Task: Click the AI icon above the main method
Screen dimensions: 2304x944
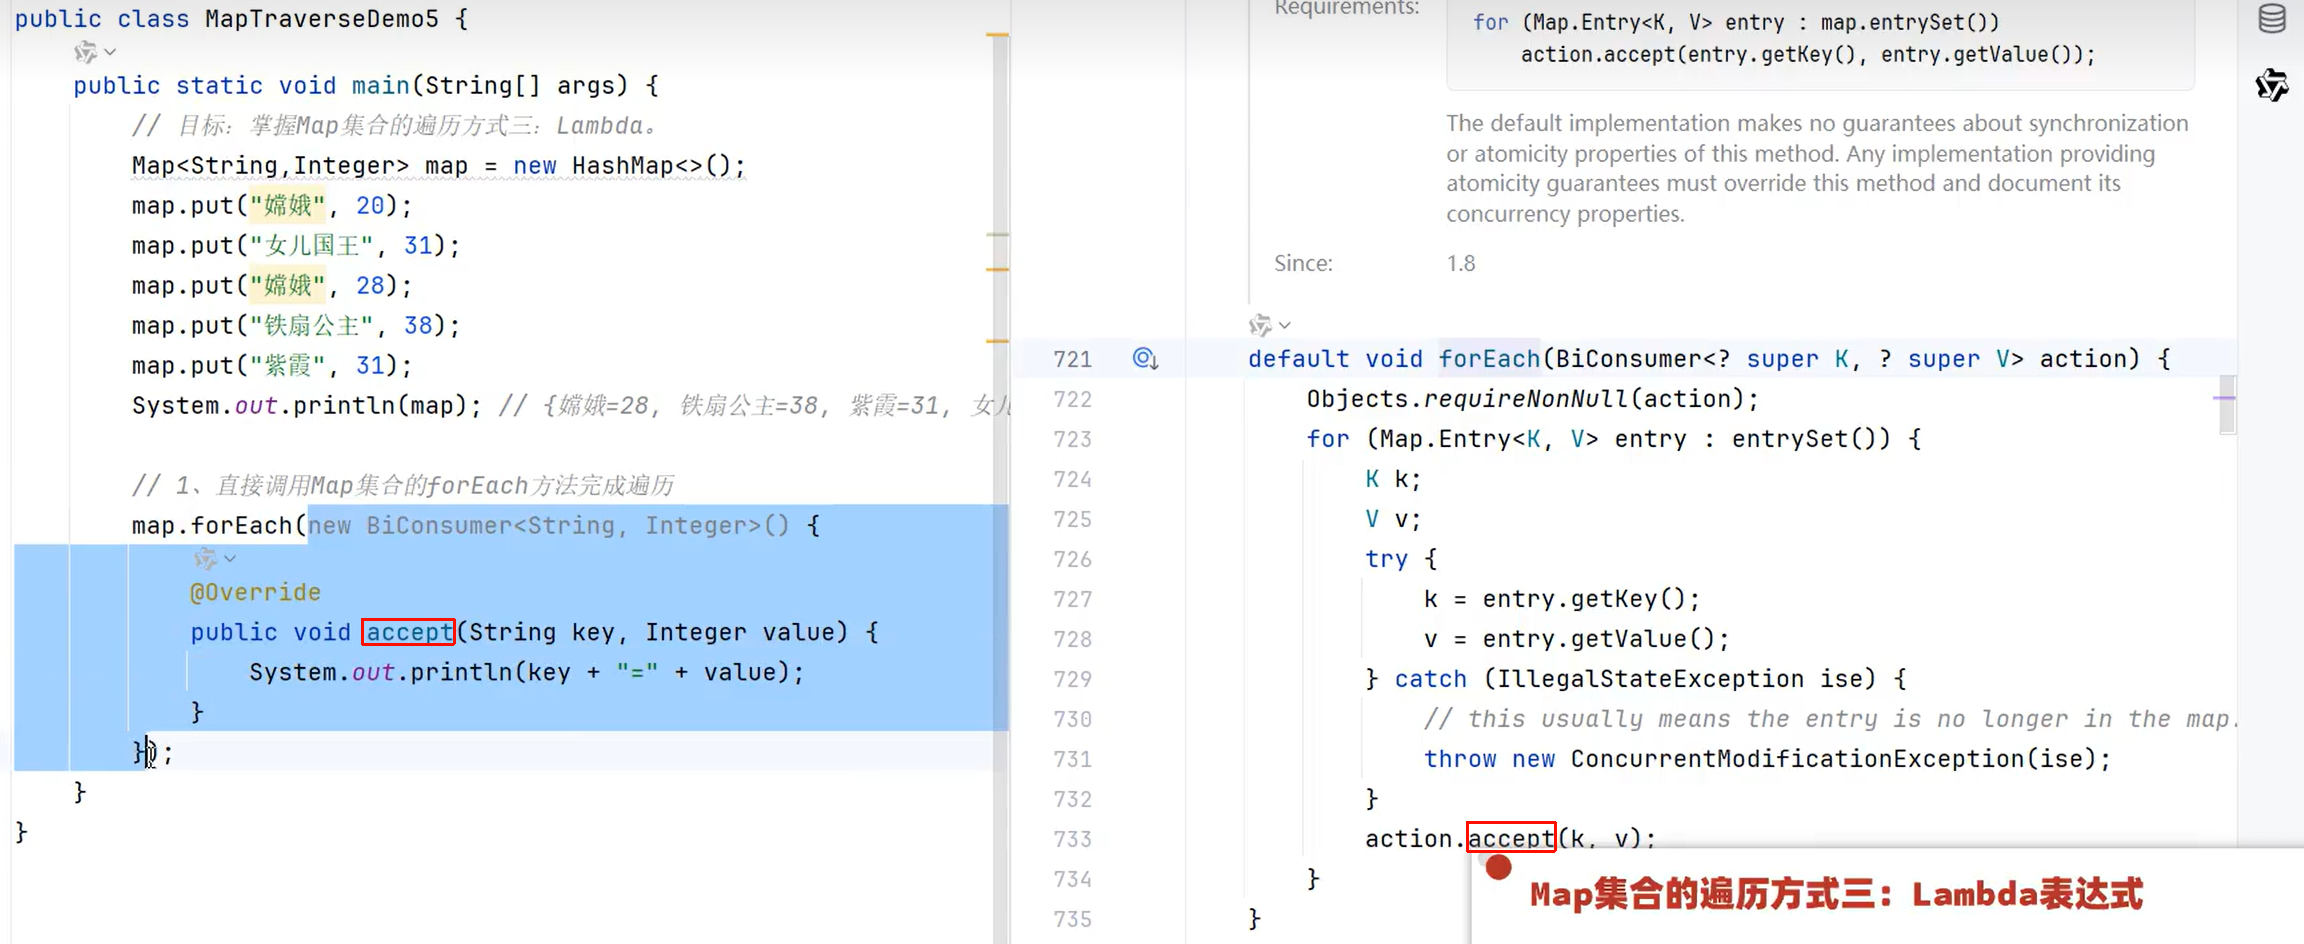Action: coord(85,51)
